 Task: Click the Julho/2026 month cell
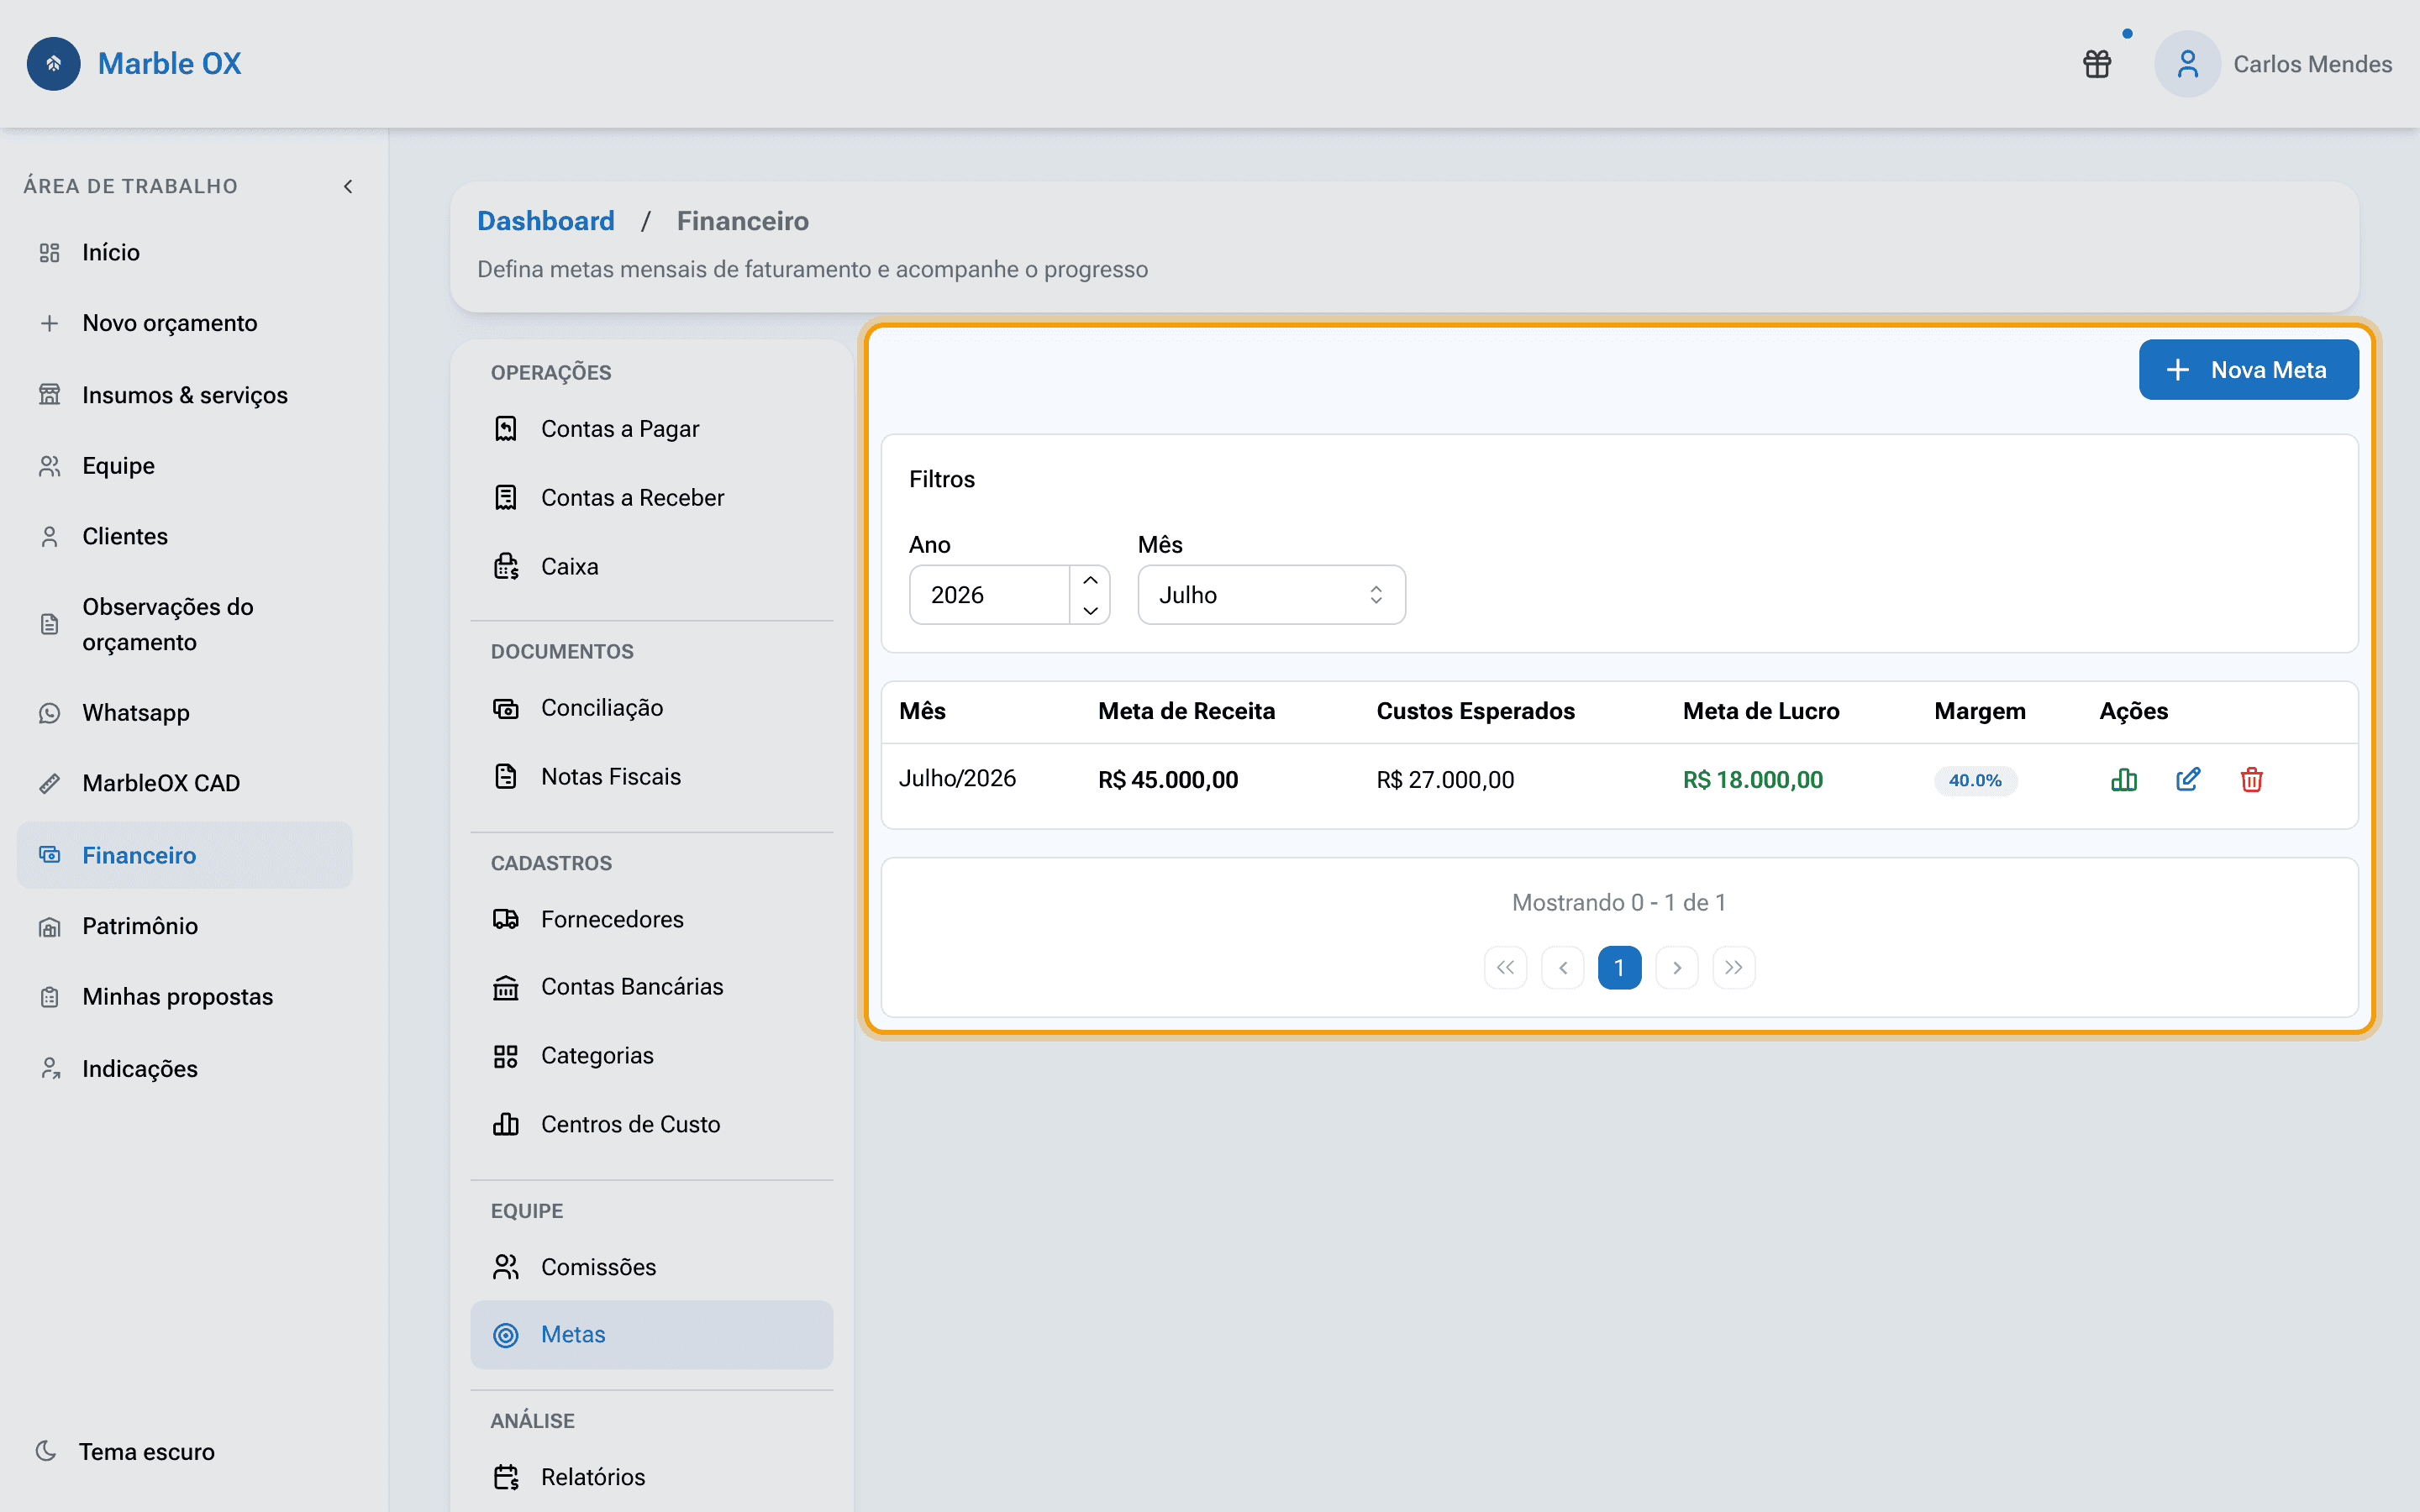tap(957, 779)
